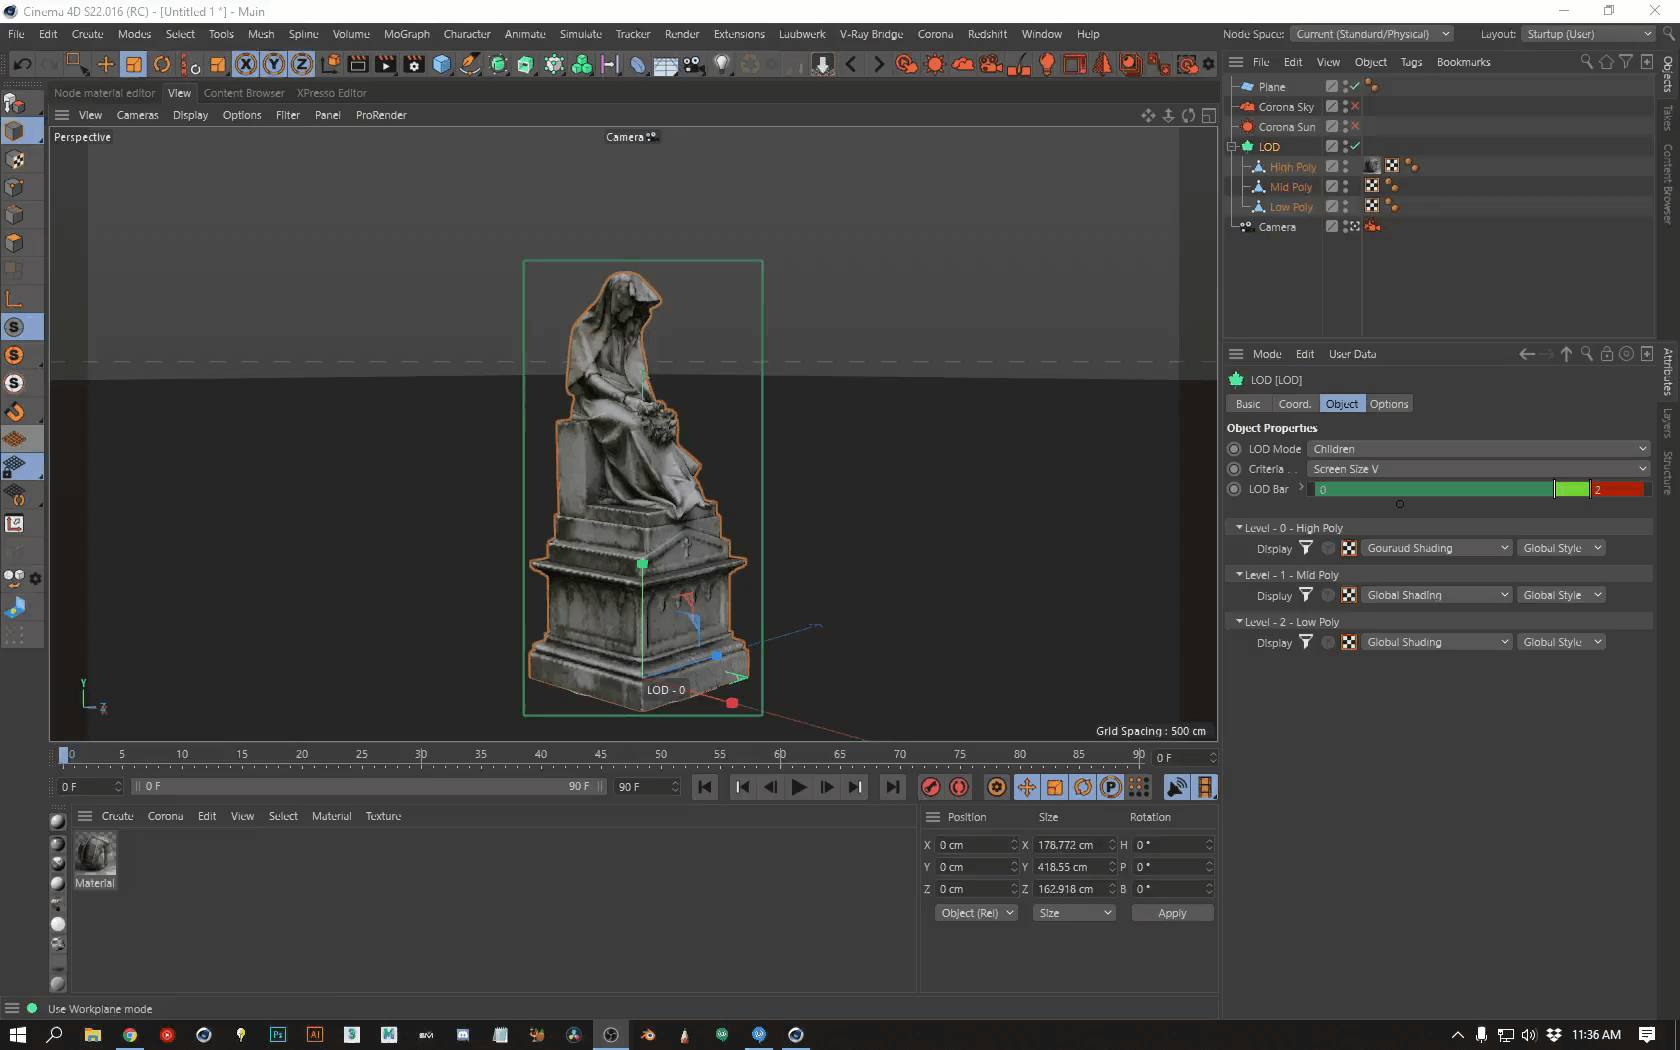Play the animation forward
Image resolution: width=1680 pixels, height=1050 pixels.
click(799, 787)
